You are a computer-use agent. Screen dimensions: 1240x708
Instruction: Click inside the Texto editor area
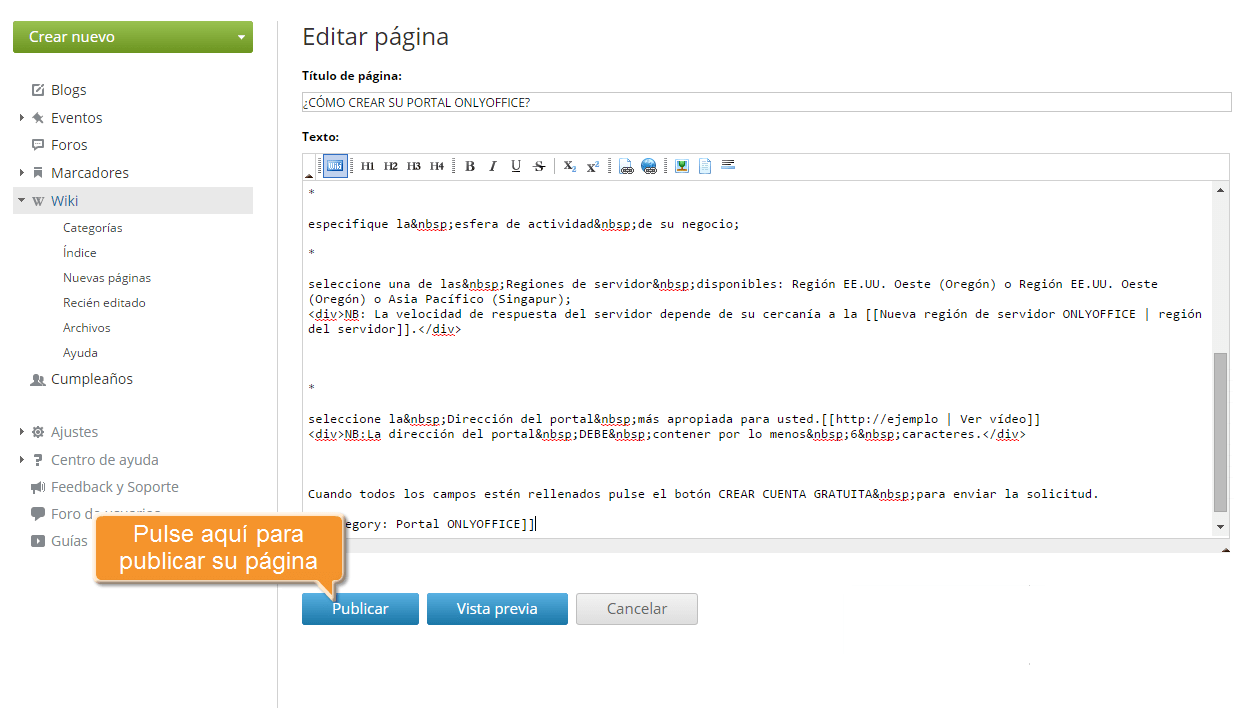pos(757,359)
